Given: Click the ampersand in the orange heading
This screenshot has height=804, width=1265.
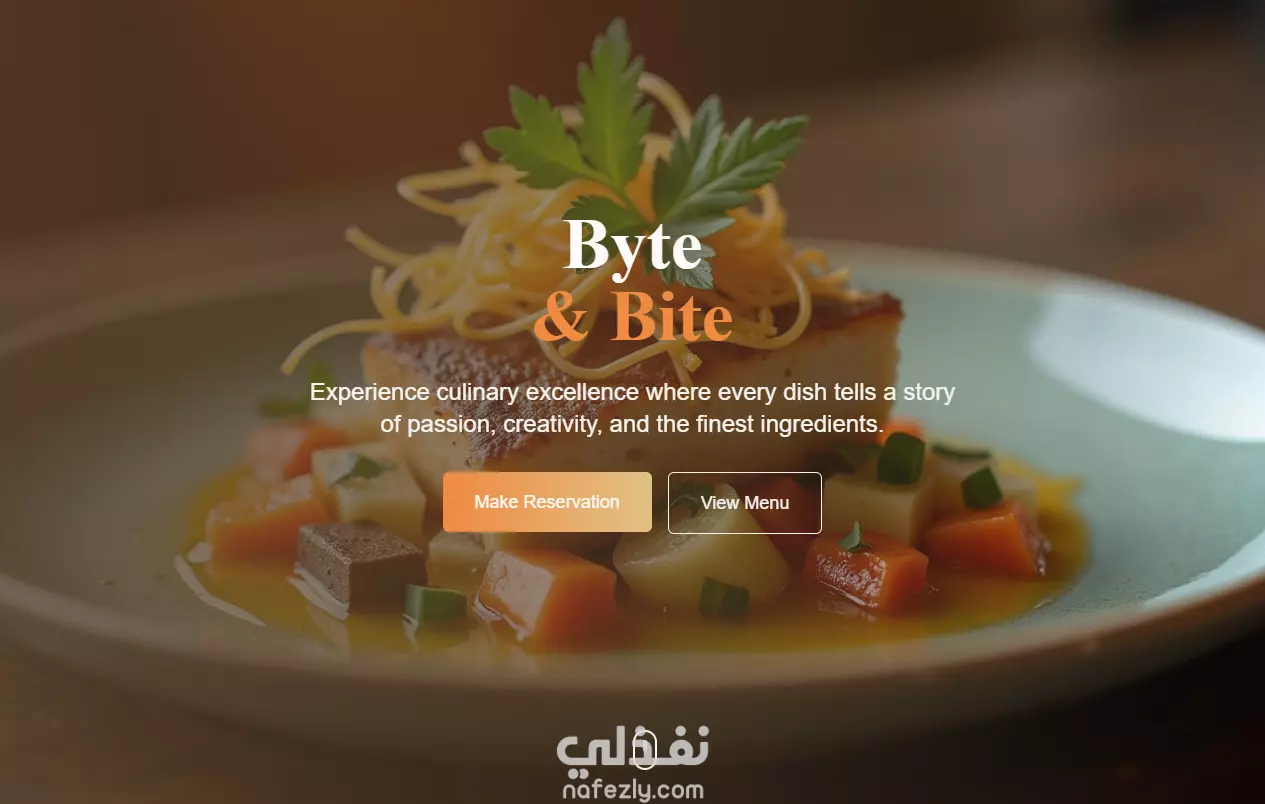Looking at the screenshot, I should tap(561, 318).
